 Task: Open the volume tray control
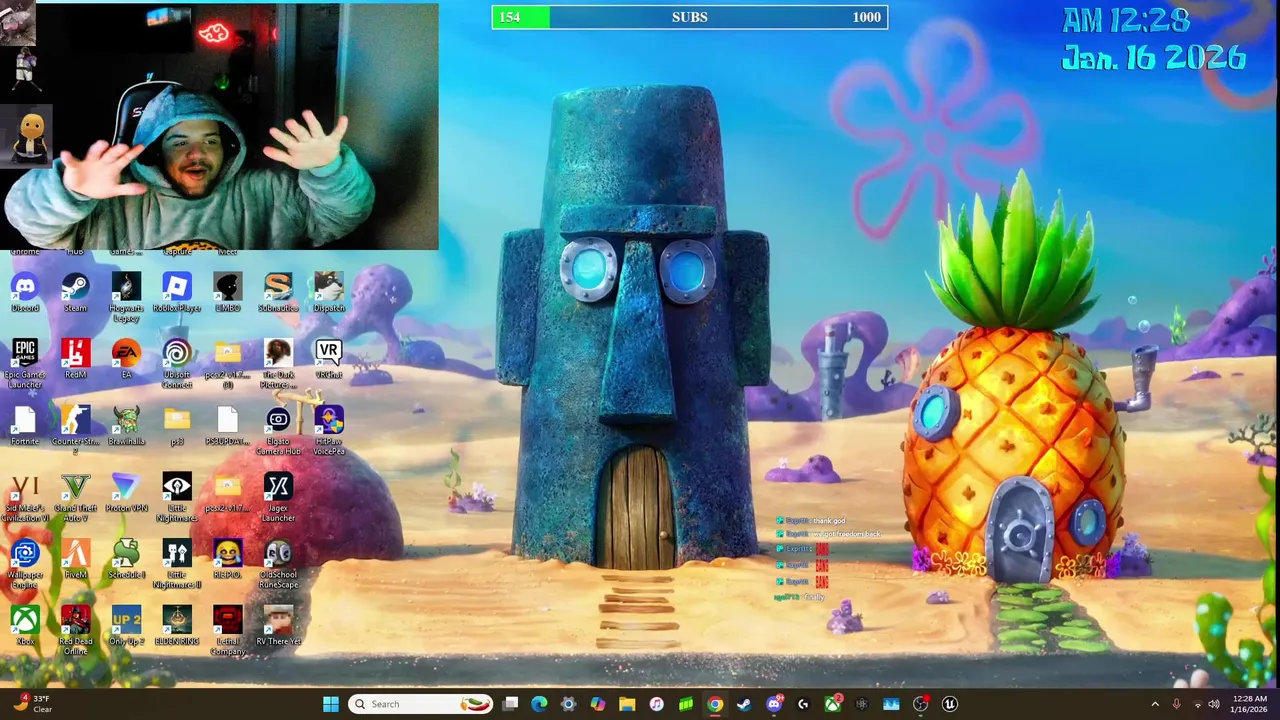coord(1214,704)
